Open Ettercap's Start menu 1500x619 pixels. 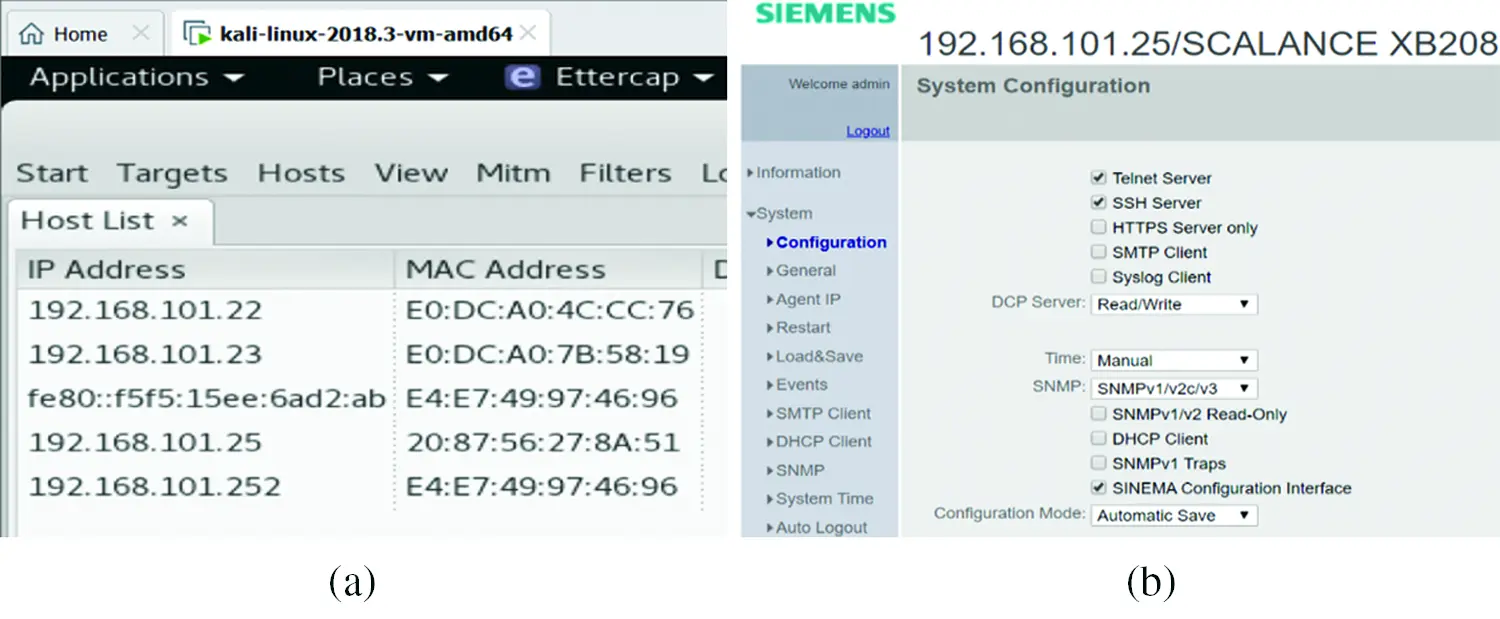[x=52, y=174]
